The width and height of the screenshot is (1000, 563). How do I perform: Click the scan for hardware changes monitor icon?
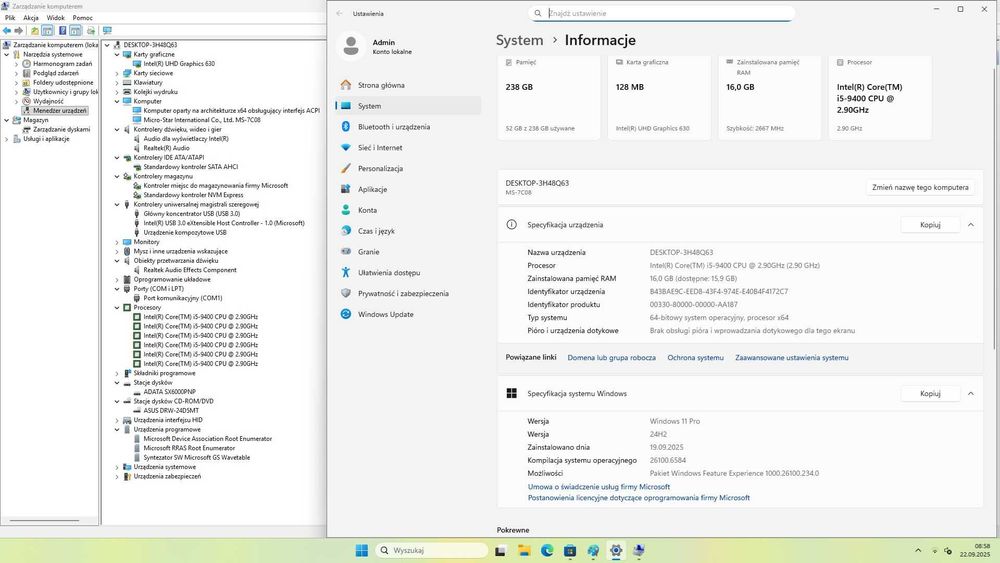click(107, 31)
